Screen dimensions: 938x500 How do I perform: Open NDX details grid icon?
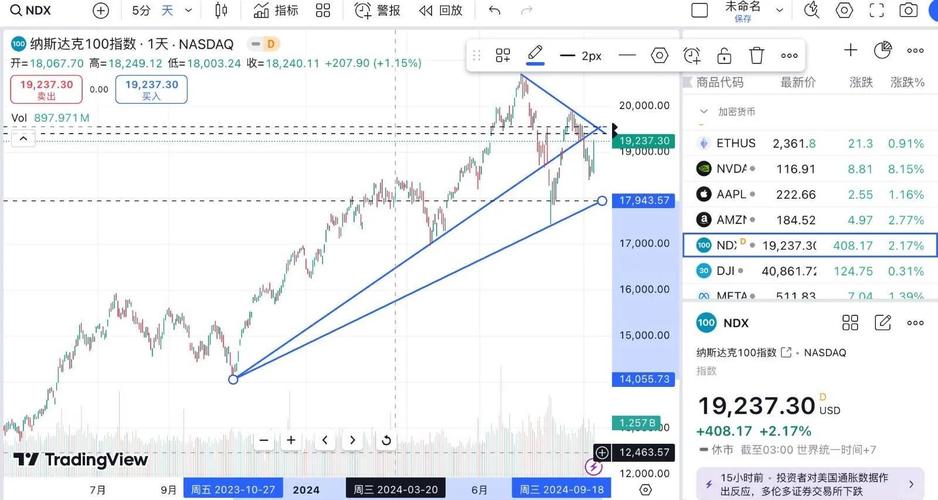pos(850,323)
